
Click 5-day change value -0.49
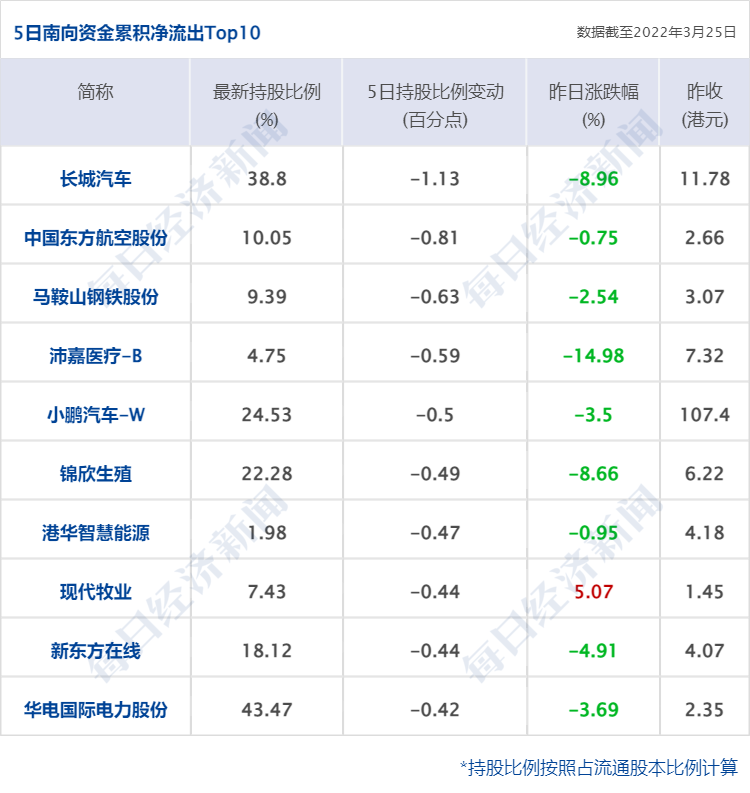coord(435,474)
